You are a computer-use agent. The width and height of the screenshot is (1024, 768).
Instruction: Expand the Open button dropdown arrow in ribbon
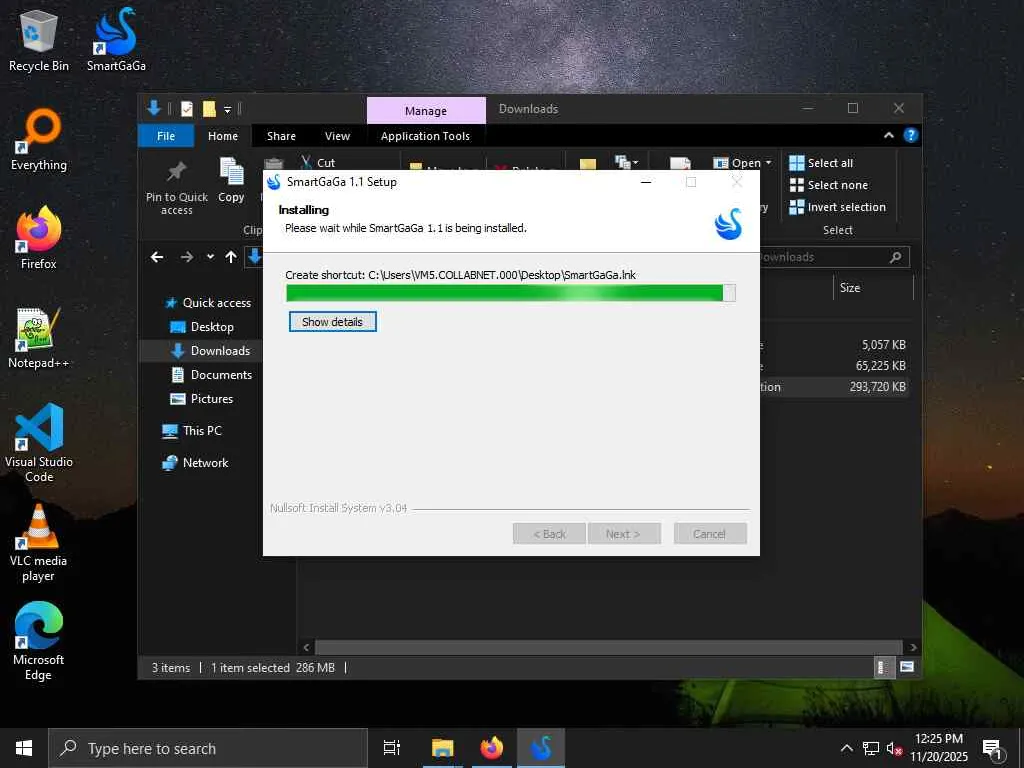pyautogui.click(x=769, y=163)
